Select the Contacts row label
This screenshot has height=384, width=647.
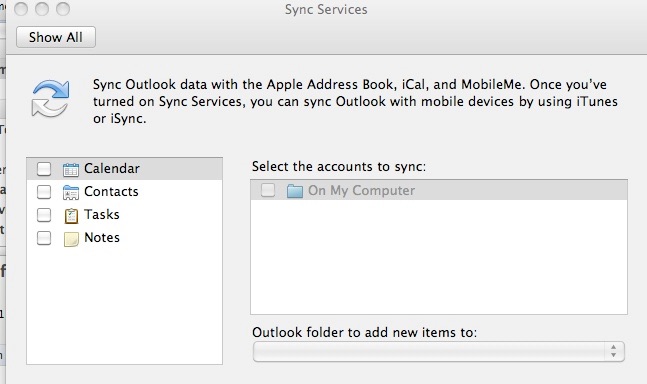click(111, 192)
